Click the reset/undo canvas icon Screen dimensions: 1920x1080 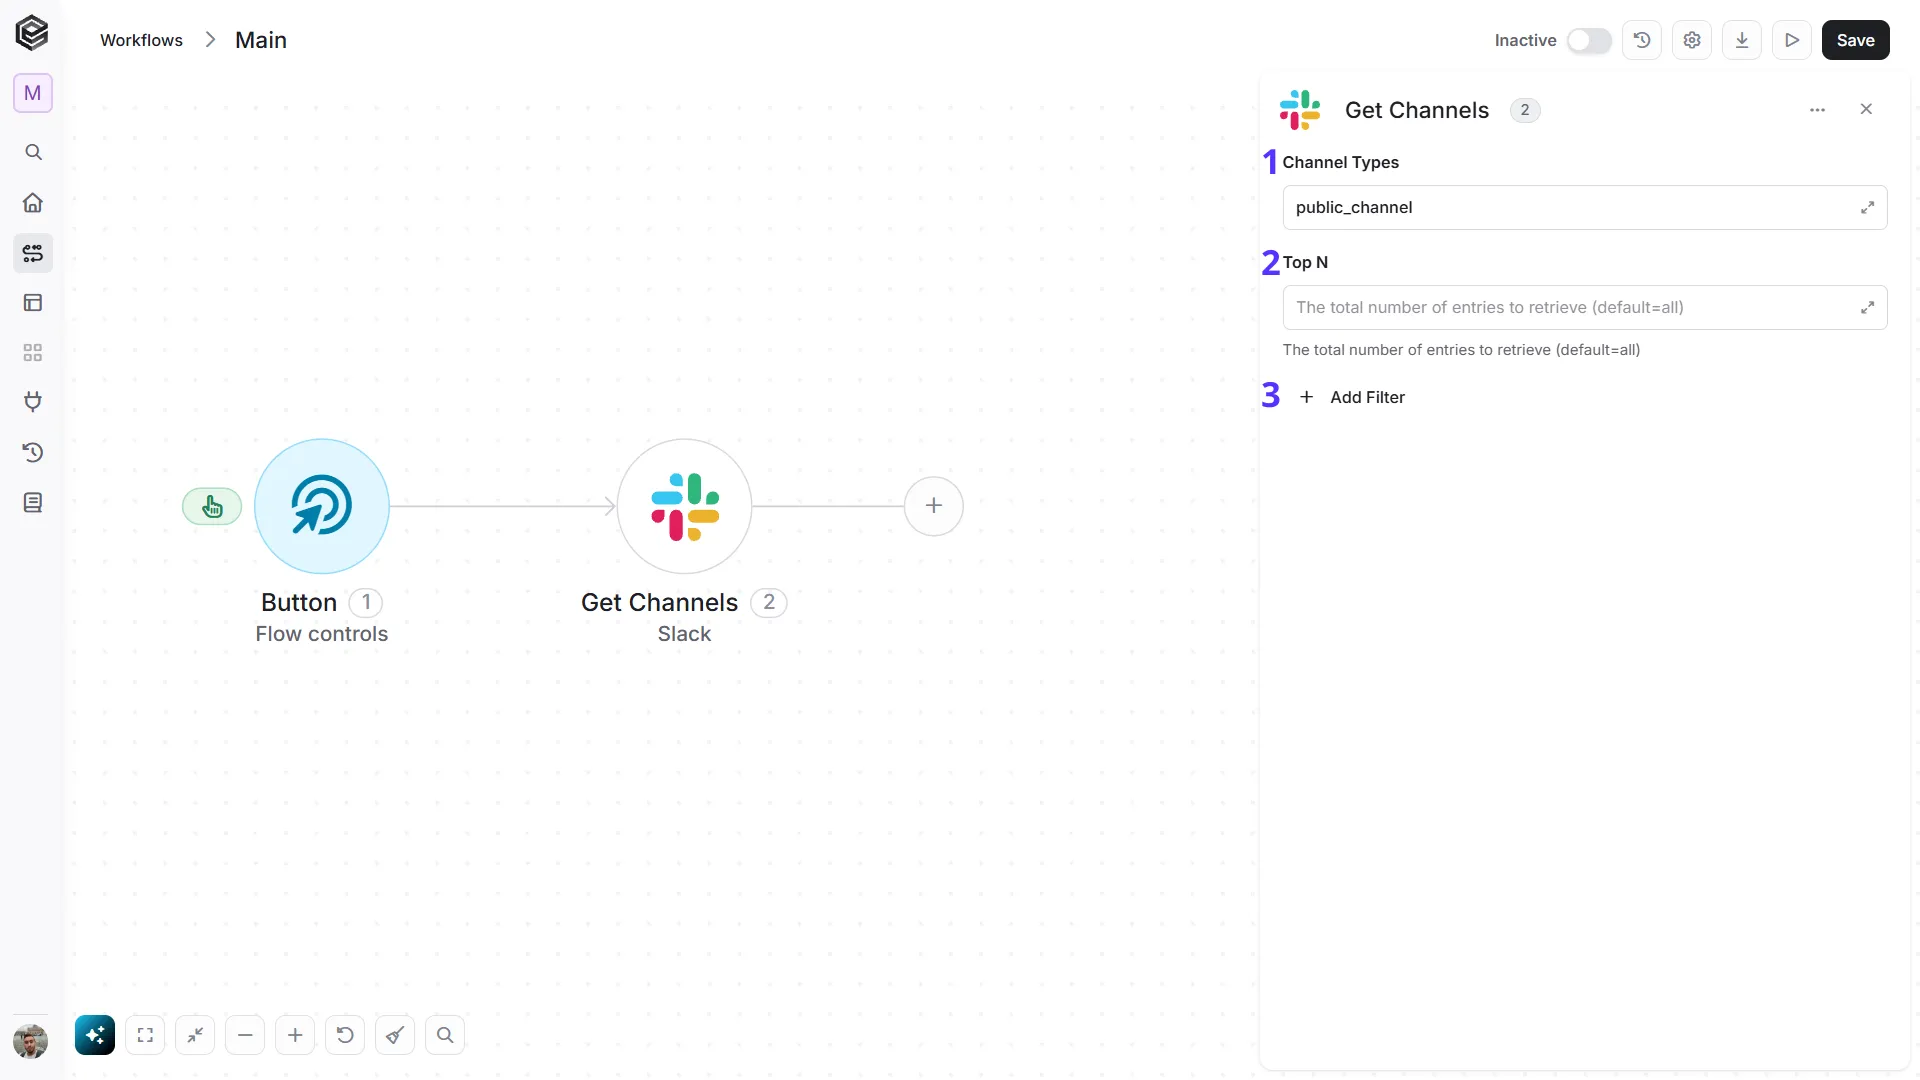[345, 1035]
